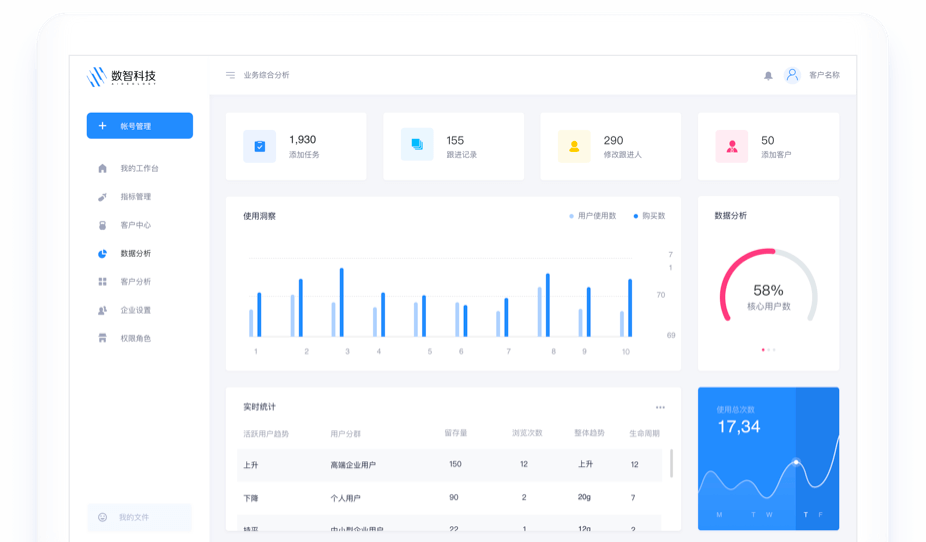Click the 50 添加客户 value
This screenshot has height=542, width=926.
767,141
